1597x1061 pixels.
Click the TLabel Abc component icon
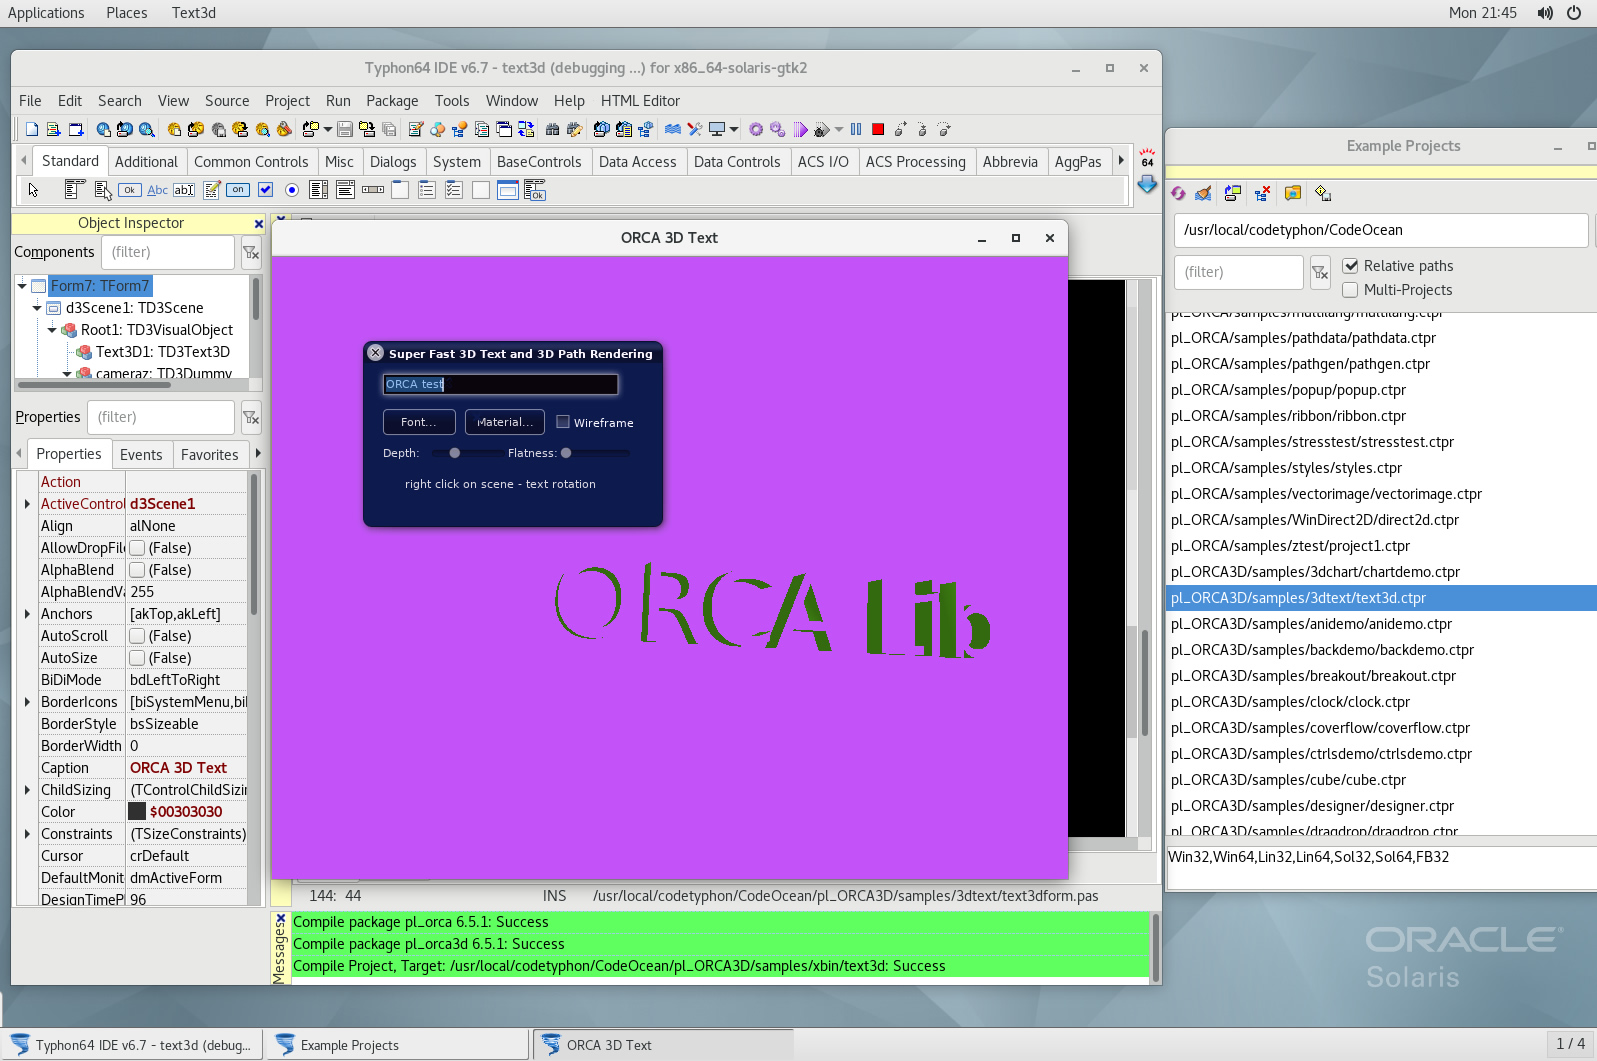tap(157, 190)
